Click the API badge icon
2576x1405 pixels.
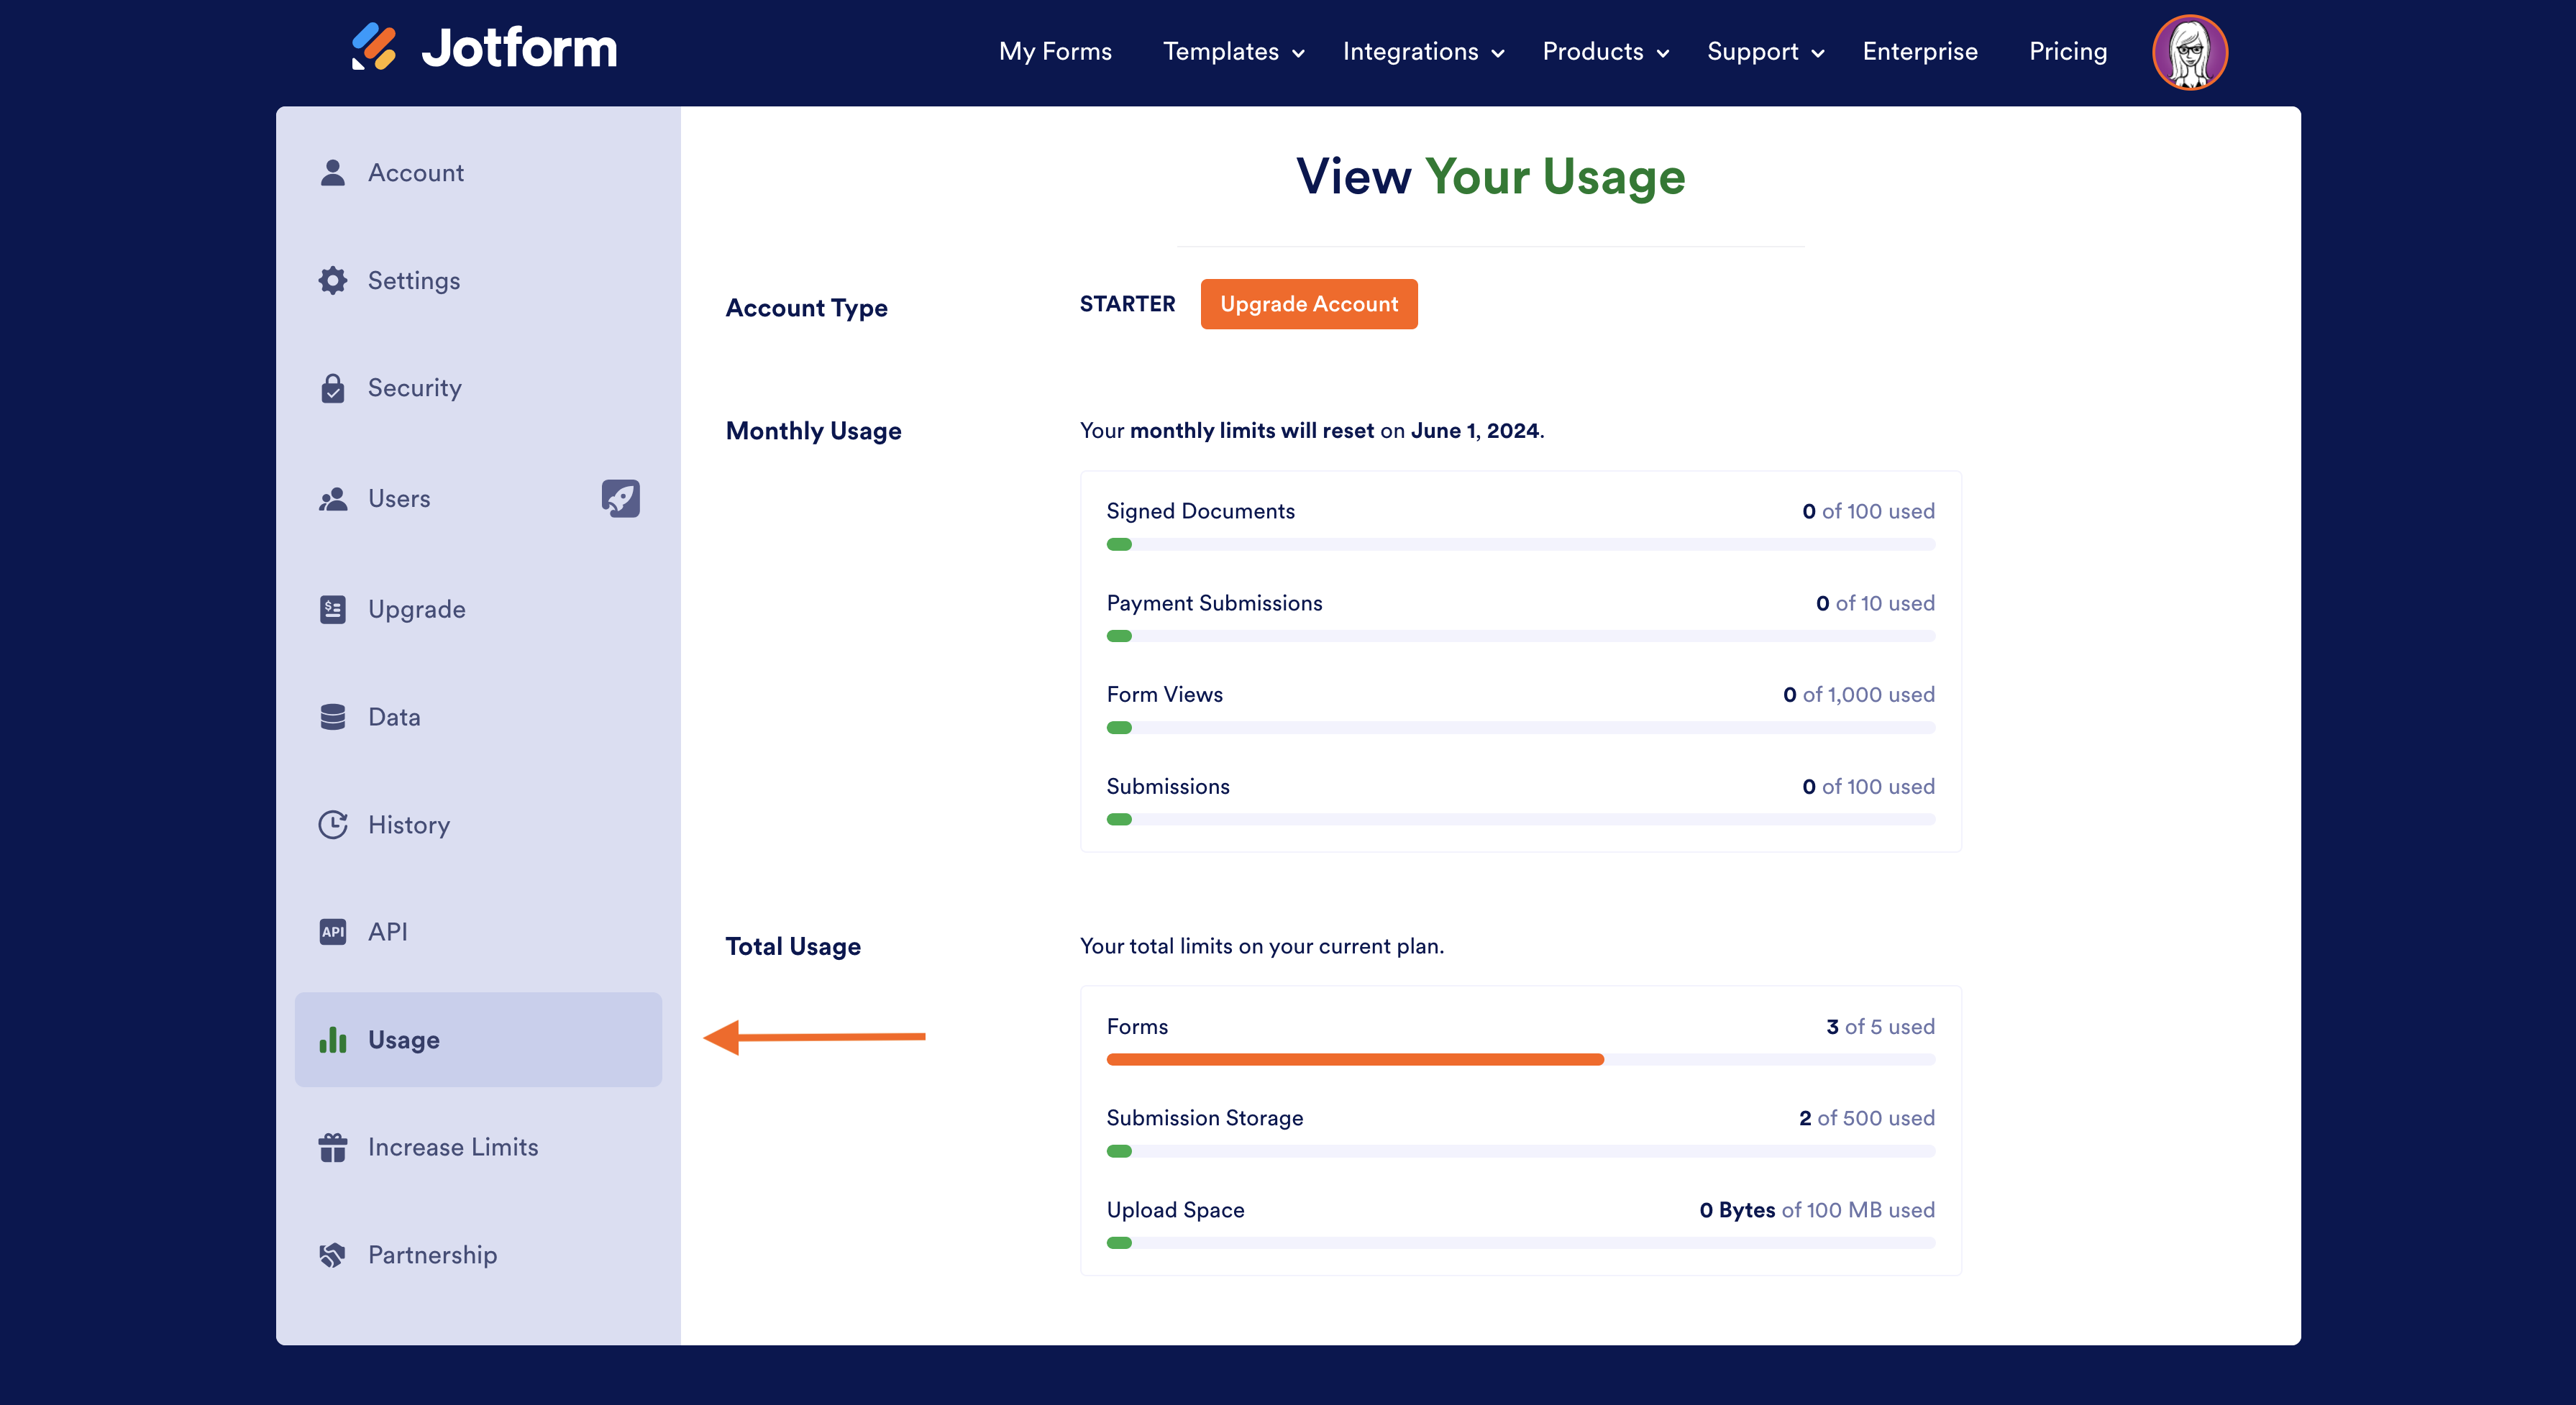[333, 931]
